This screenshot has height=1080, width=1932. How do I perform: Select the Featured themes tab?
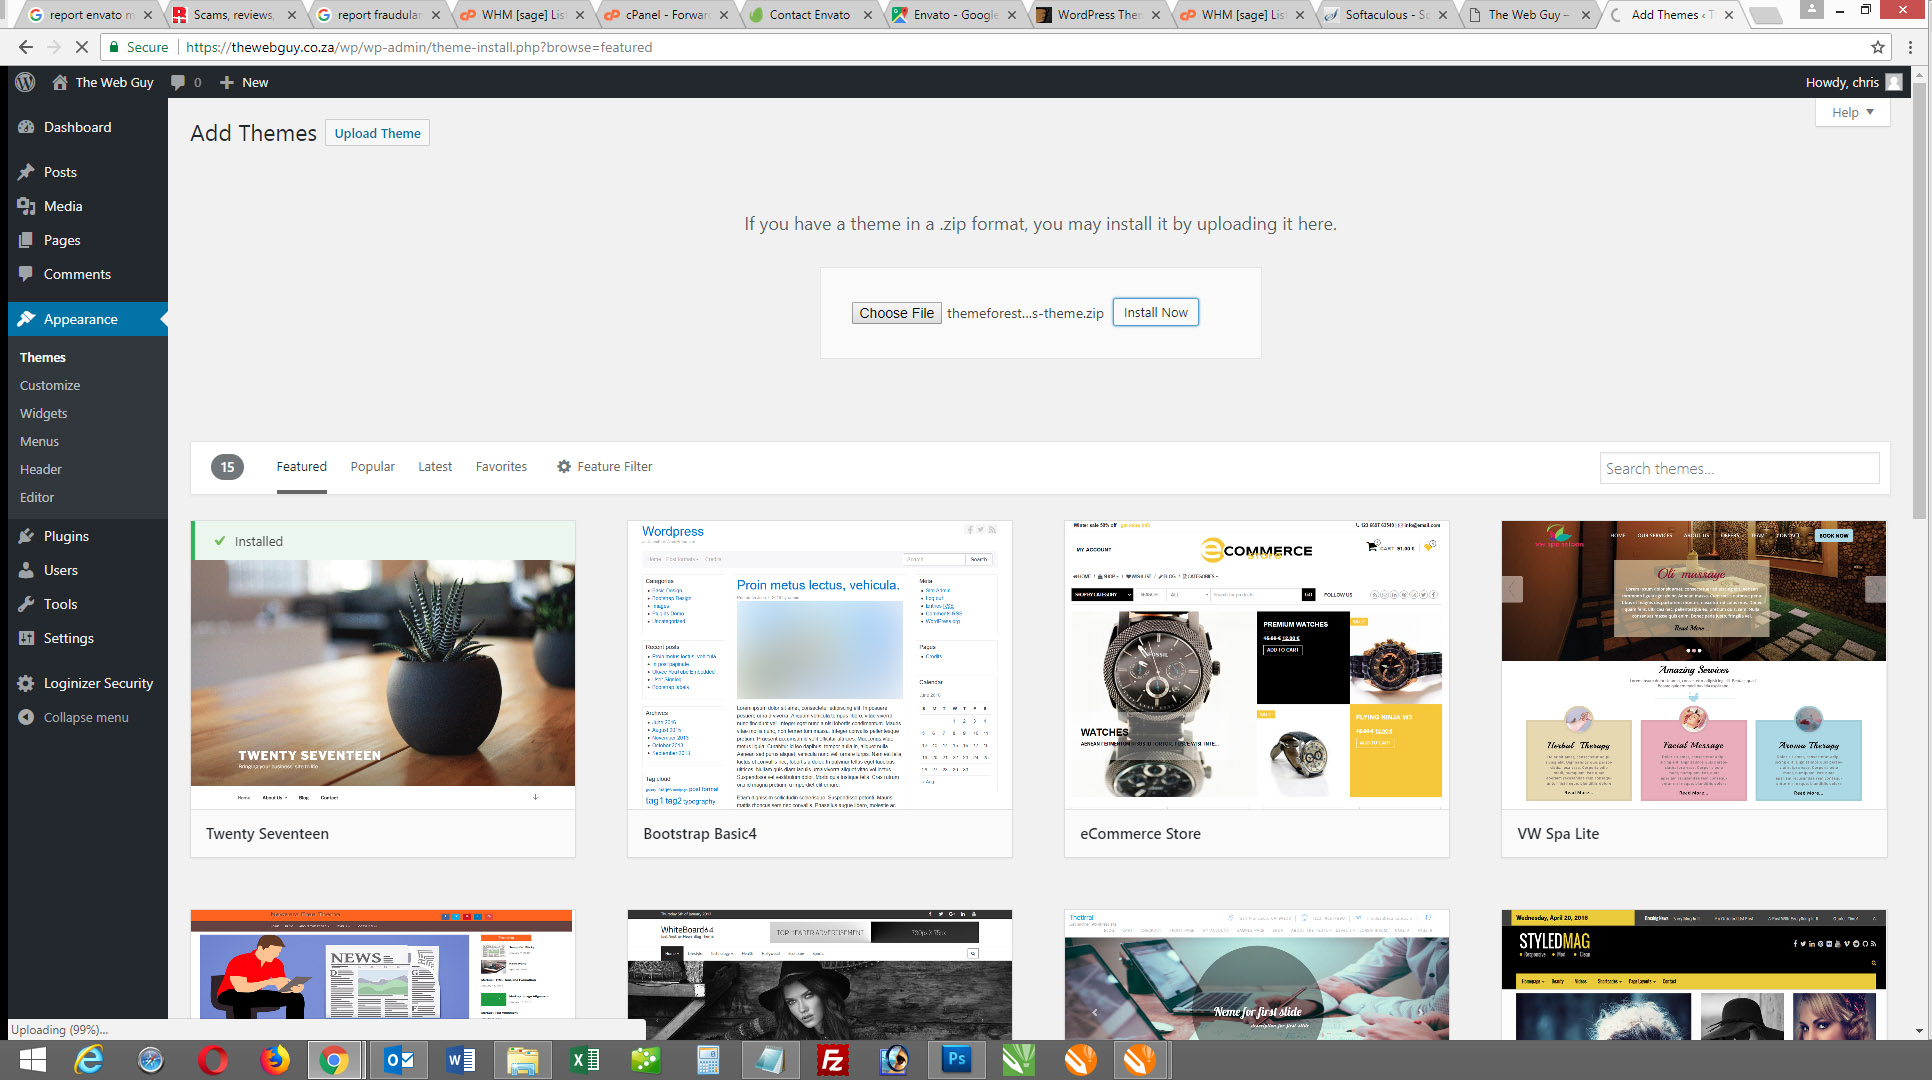click(300, 466)
